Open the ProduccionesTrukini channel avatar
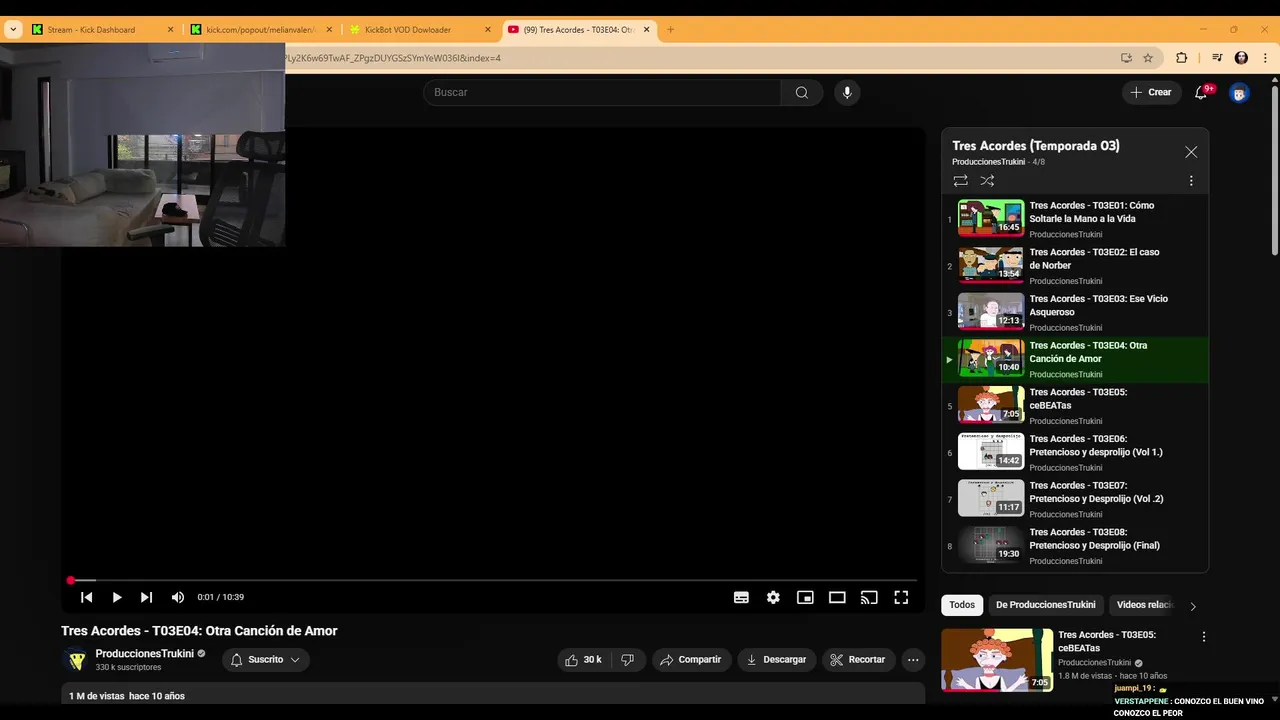This screenshot has width=1280, height=720. [x=76, y=660]
